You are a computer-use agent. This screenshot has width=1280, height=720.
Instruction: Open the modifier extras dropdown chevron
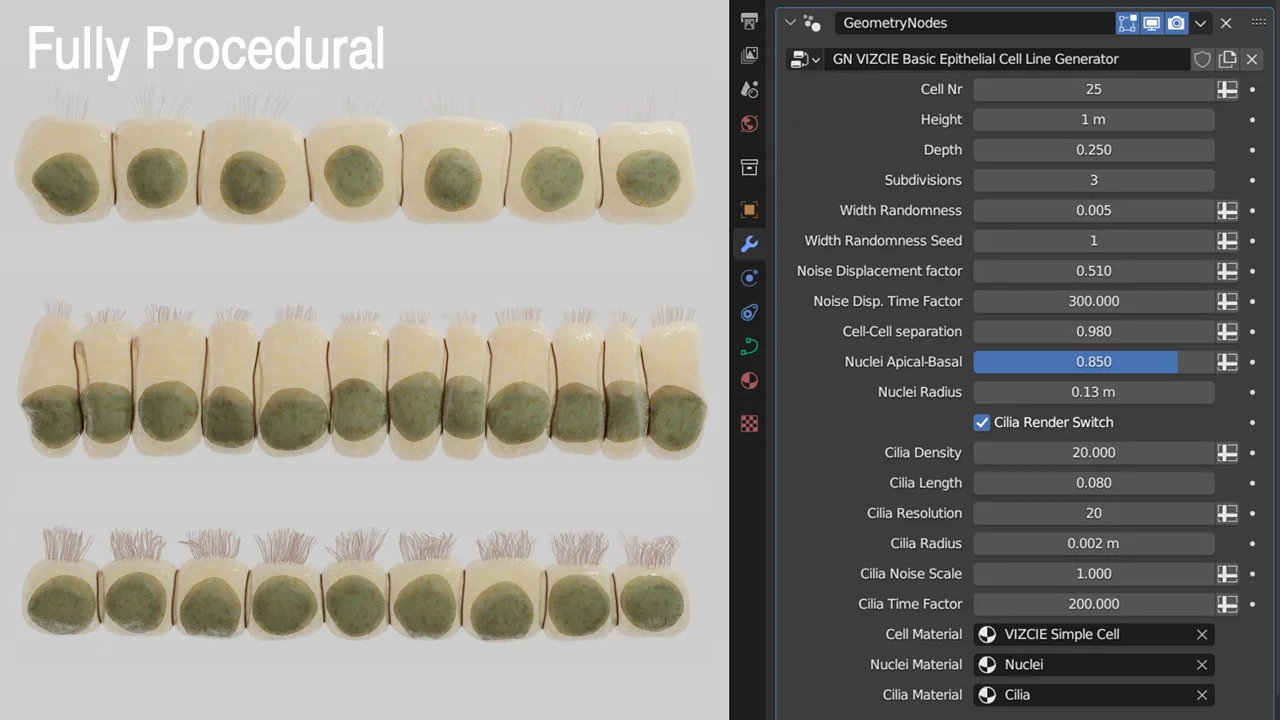1201,23
